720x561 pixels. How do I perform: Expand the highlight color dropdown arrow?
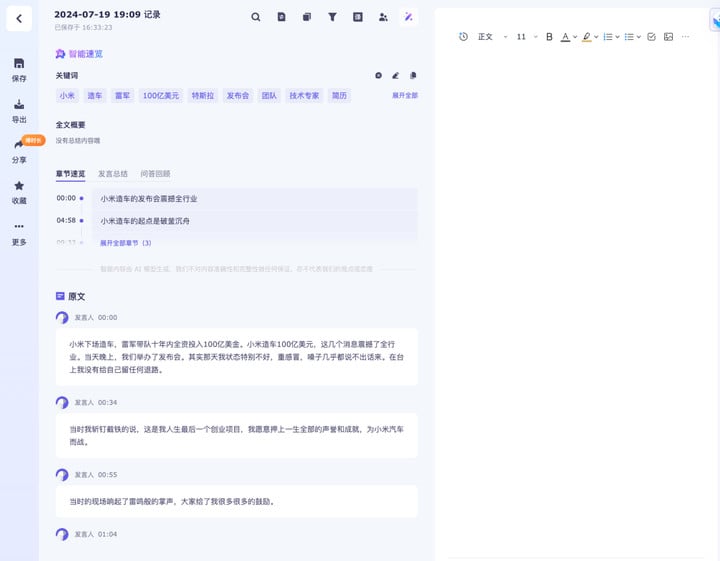pyautogui.click(x=596, y=37)
